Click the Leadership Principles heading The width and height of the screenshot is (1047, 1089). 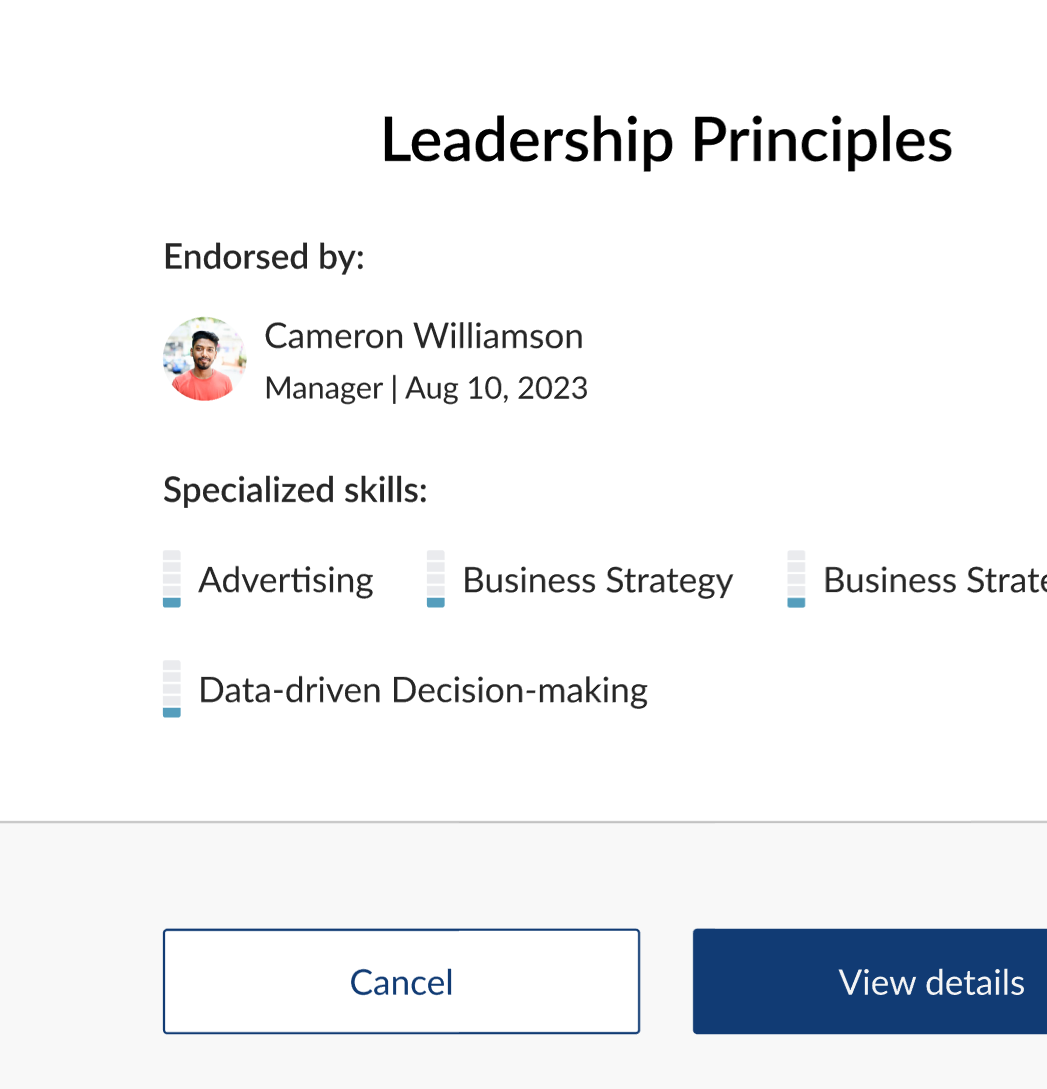click(667, 141)
